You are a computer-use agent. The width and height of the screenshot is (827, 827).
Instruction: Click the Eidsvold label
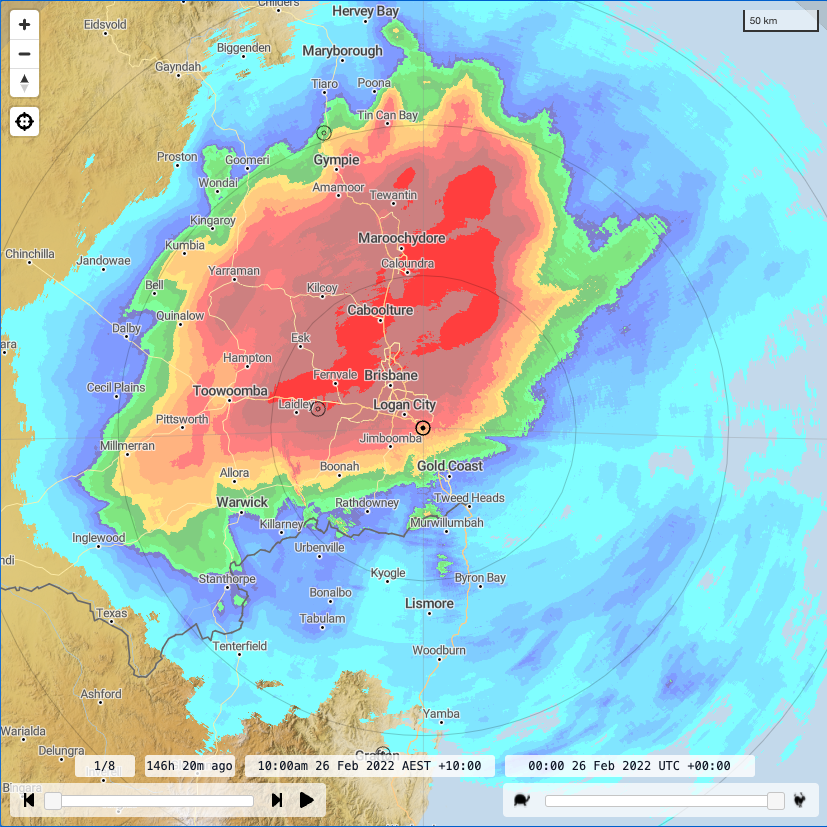[105, 24]
